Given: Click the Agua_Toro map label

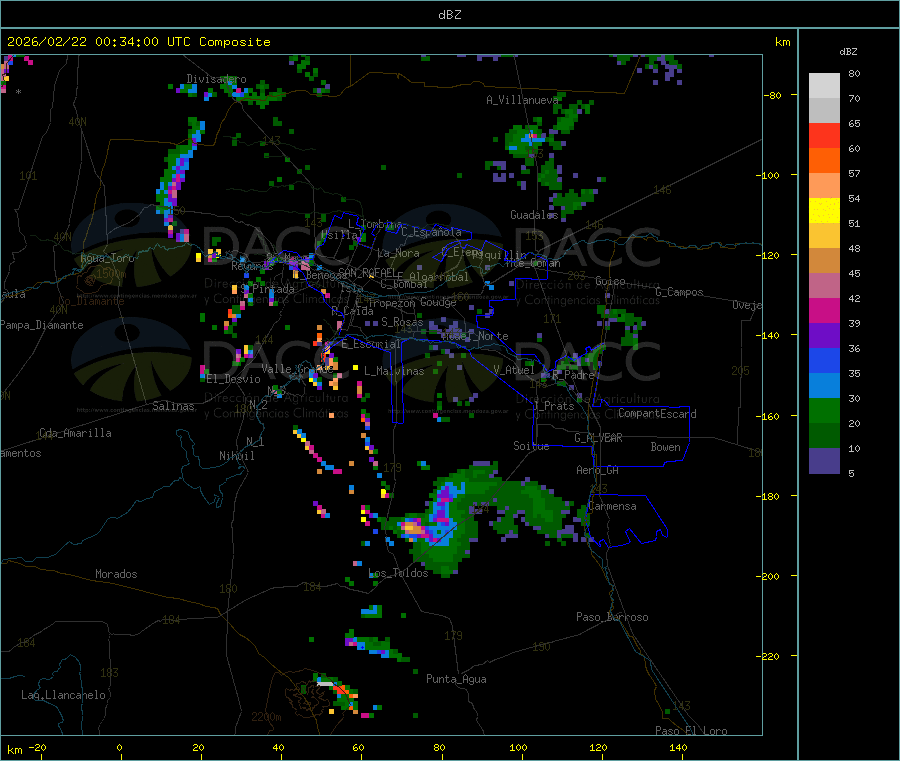Looking at the screenshot, I should click(107, 258).
